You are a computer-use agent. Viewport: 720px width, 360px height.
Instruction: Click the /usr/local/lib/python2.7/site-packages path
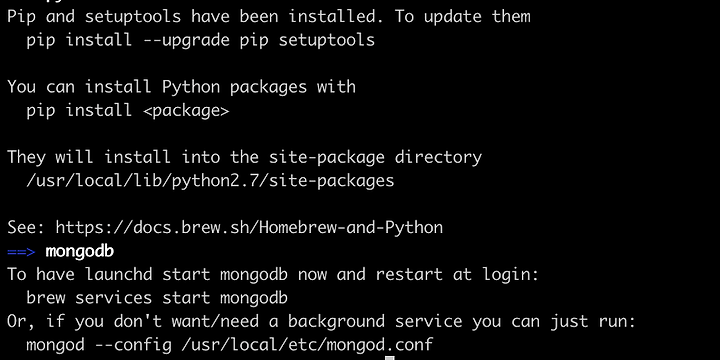210,181
